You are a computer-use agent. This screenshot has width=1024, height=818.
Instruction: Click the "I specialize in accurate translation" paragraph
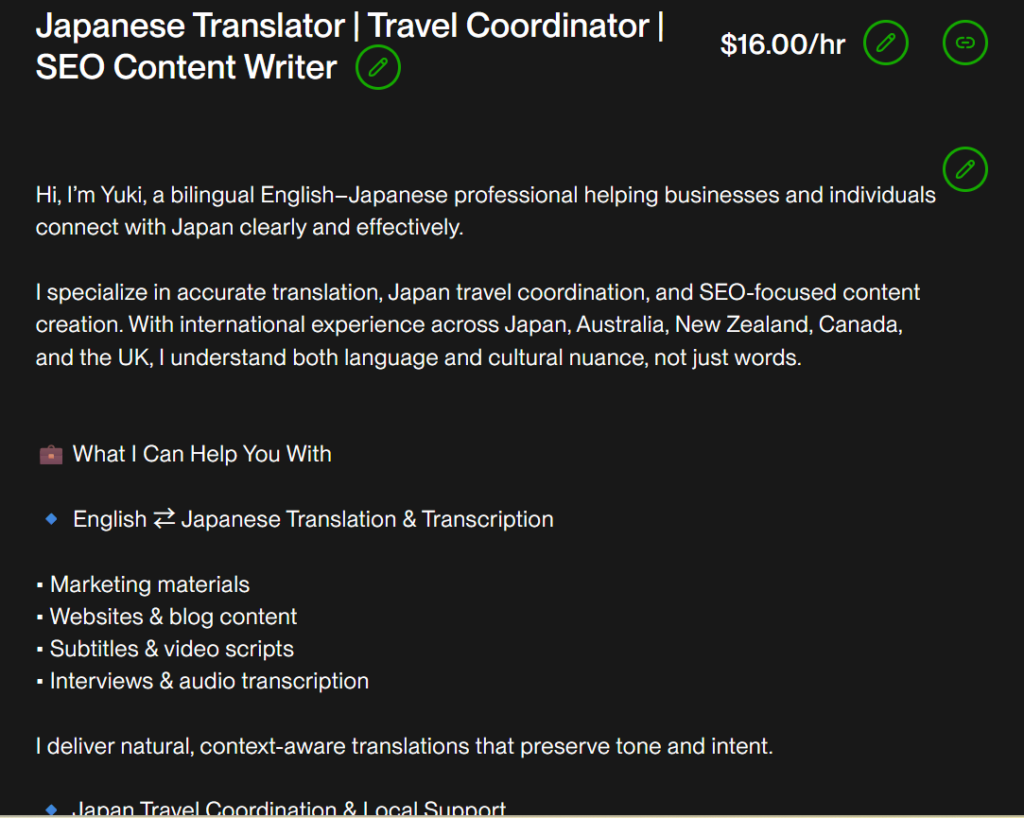(477, 325)
